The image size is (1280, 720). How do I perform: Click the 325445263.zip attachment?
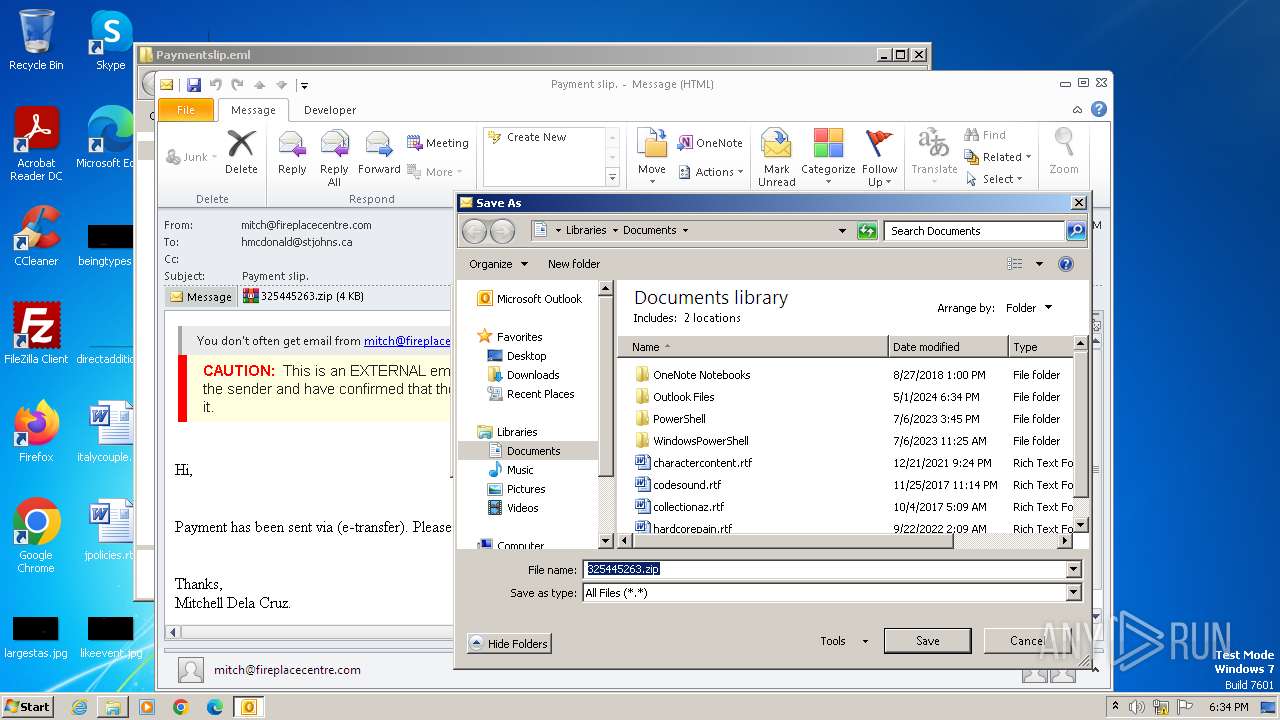(x=303, y=296)
